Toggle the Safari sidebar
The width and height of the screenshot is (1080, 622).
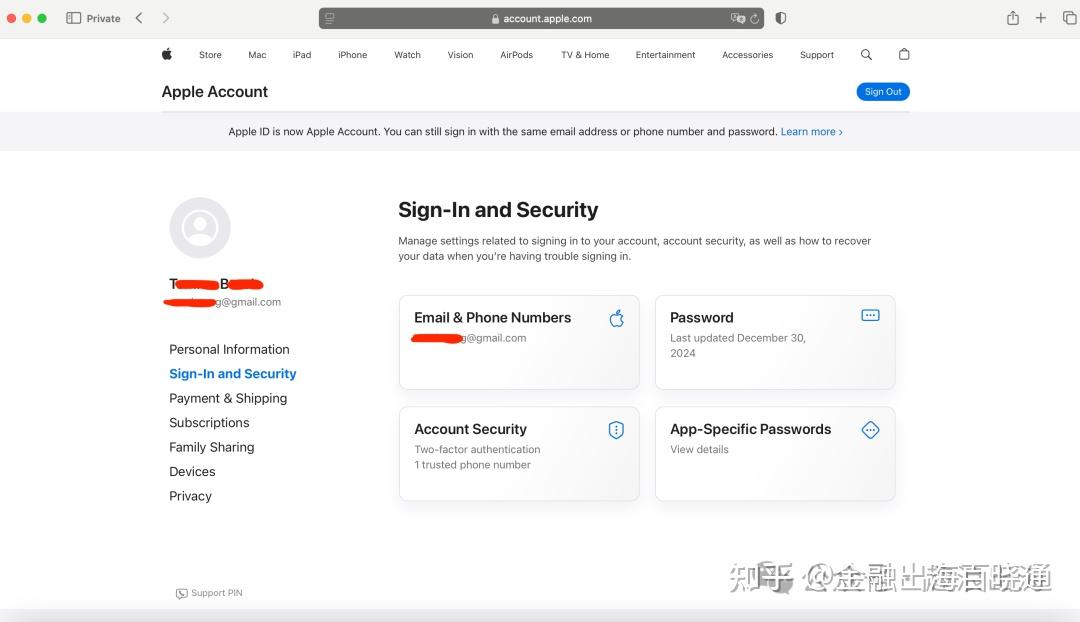(73, 18)
